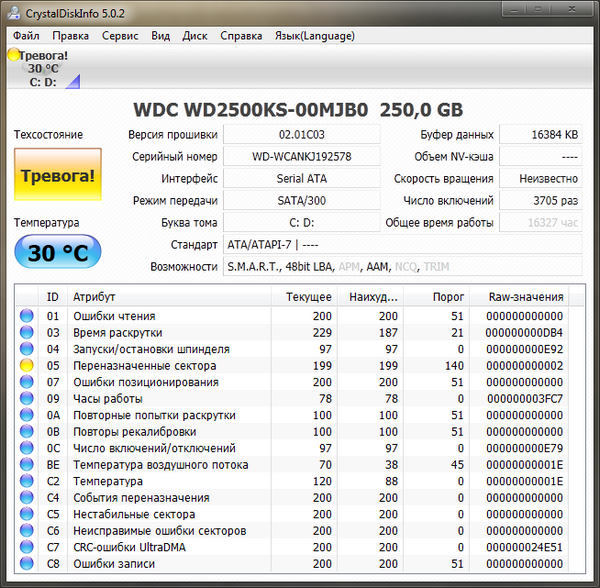Click the 30 °C temperature button
Viewport: 600px width, 588px height.
tap(58, 252)
